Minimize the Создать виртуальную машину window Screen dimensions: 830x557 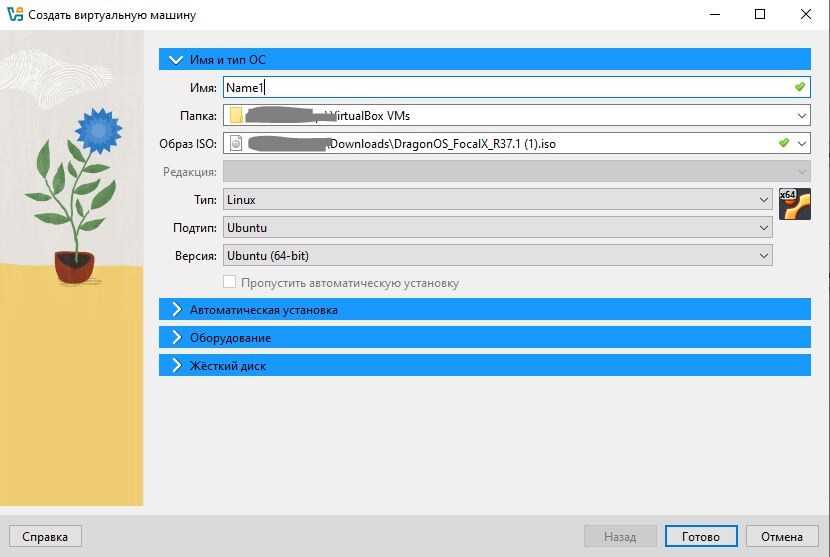coord(715,14)
